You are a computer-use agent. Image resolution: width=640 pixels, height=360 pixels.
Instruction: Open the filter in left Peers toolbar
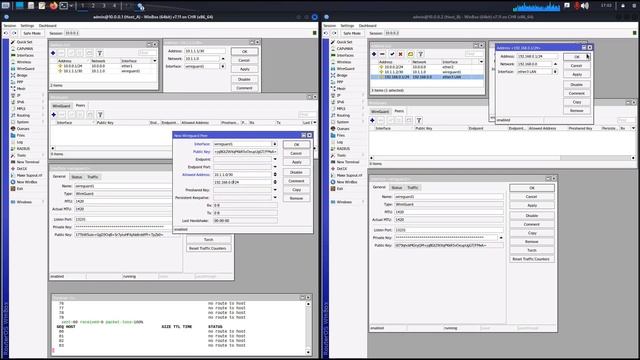coord(100,115)
